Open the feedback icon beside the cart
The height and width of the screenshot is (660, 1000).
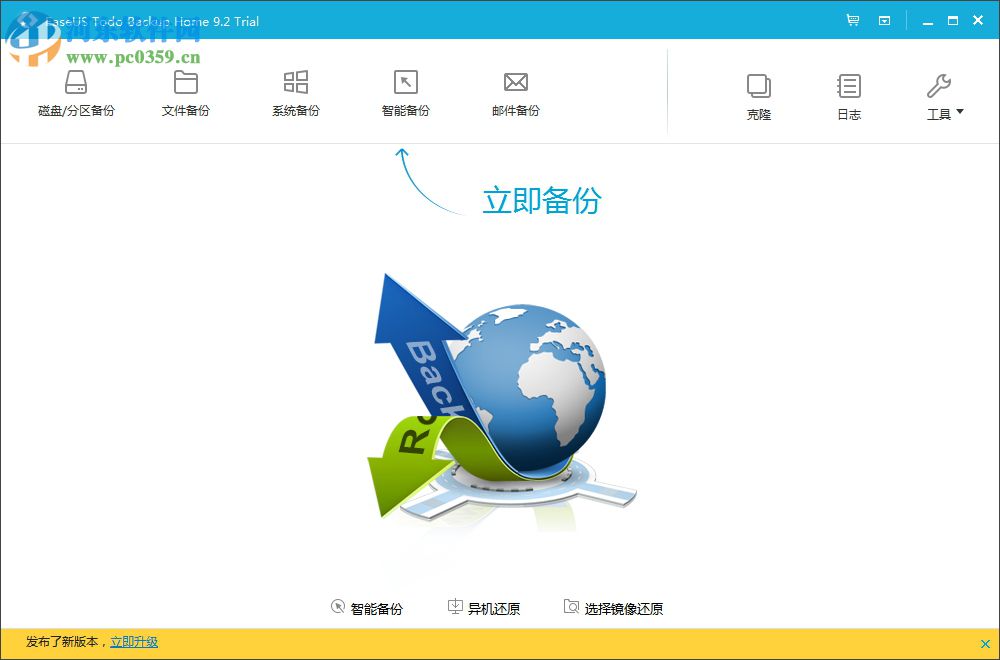tap(884, 19)
